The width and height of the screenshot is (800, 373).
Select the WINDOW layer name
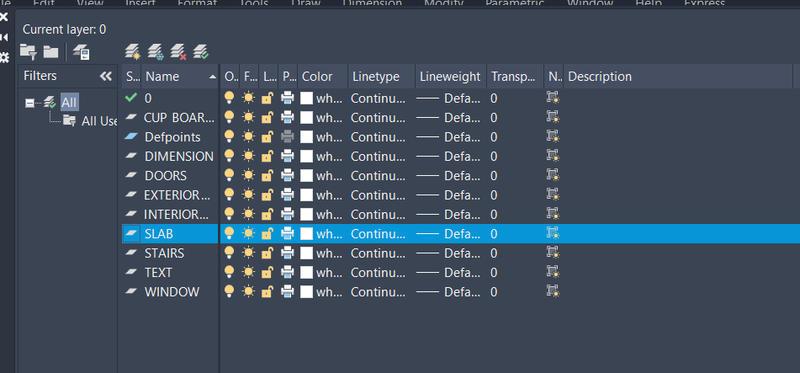click(172, 292)
